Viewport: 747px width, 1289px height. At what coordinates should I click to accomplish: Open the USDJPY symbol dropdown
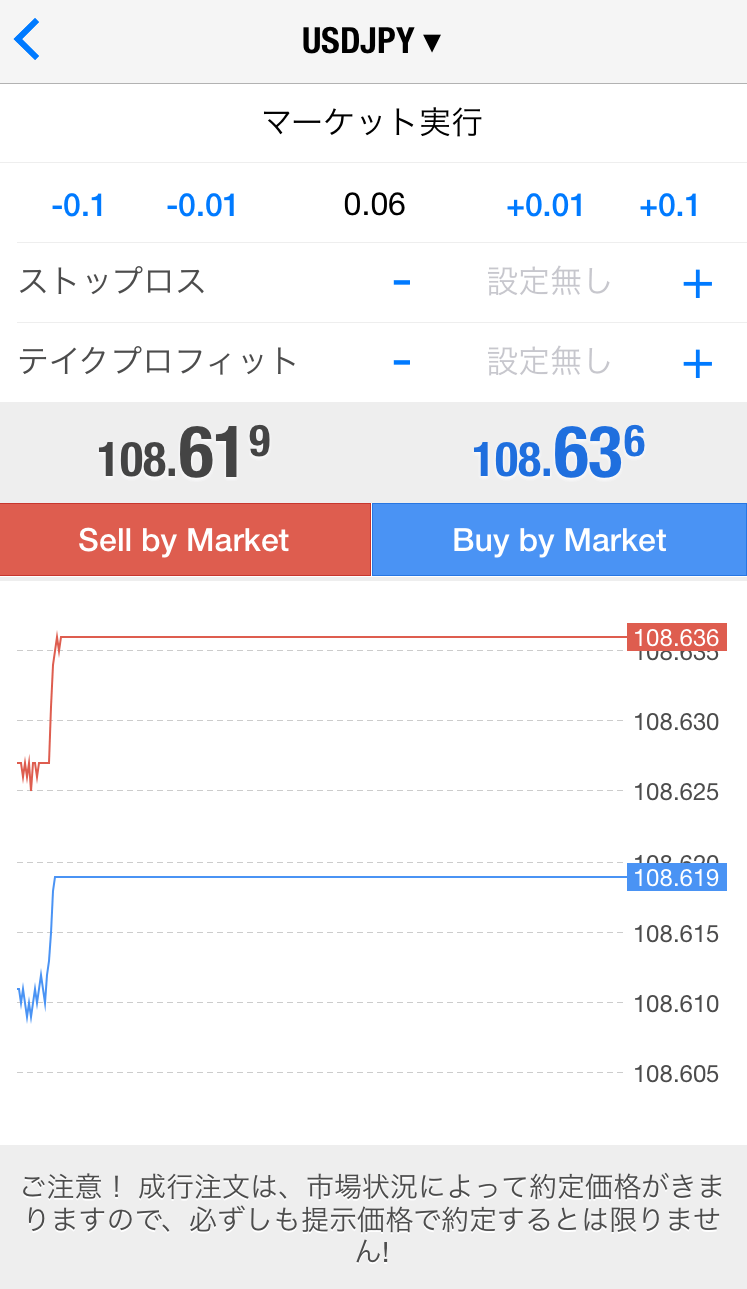372,42
